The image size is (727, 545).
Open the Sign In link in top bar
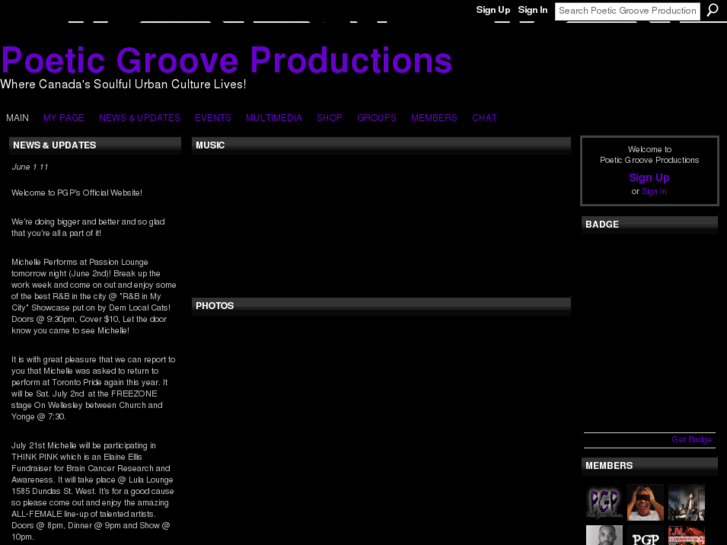point(533,10)
